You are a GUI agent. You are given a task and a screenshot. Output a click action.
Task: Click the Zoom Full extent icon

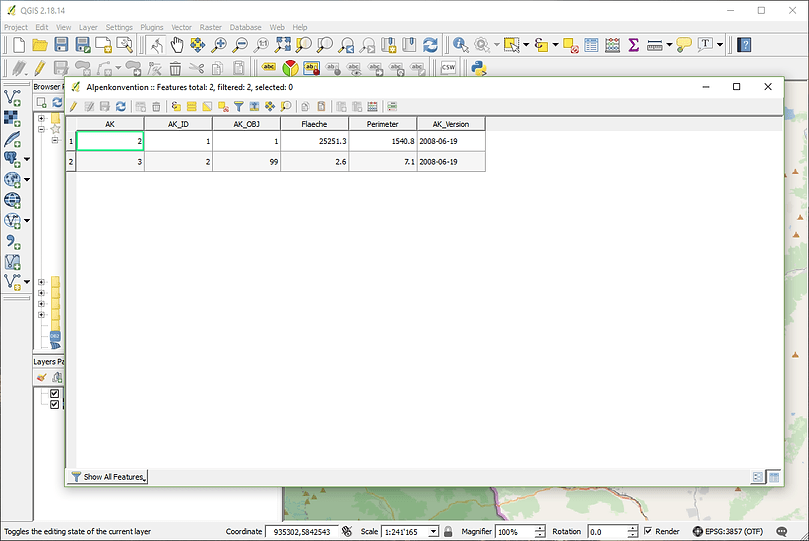coord(282,45)
